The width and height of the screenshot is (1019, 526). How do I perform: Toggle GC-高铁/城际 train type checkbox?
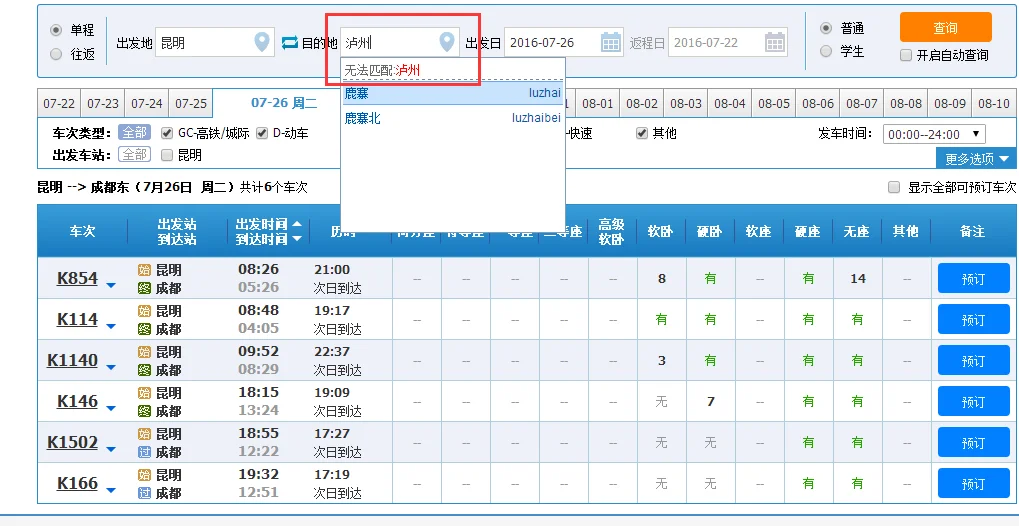[x=166, y=133]
